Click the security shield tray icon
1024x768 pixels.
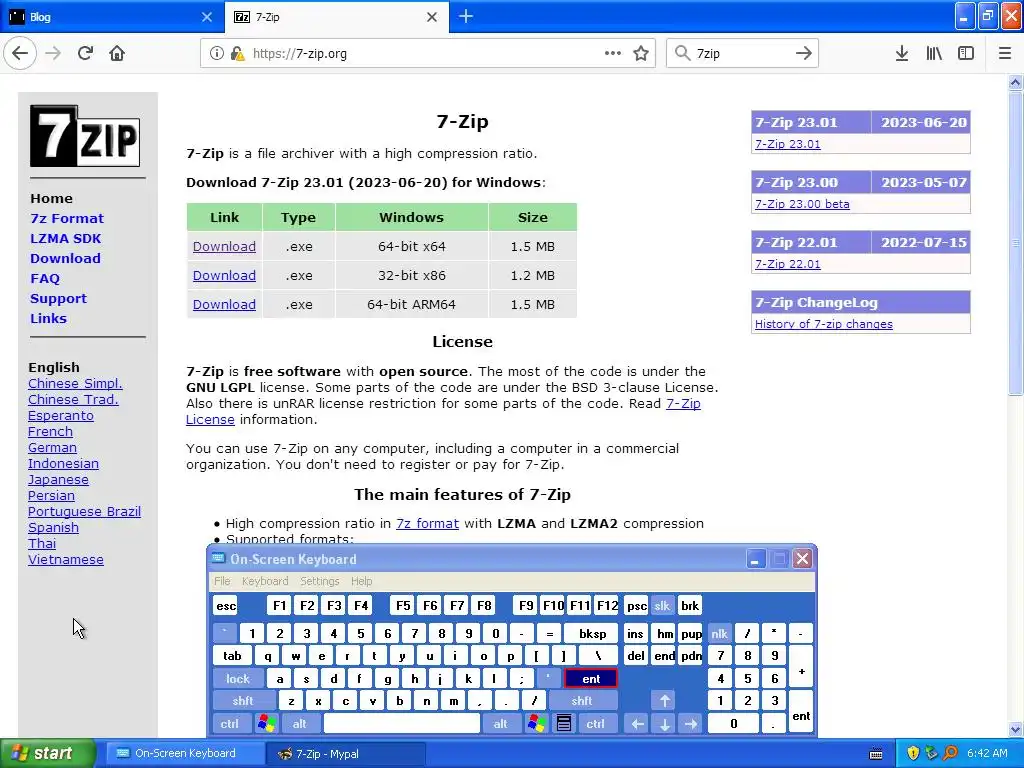[913, 753]
